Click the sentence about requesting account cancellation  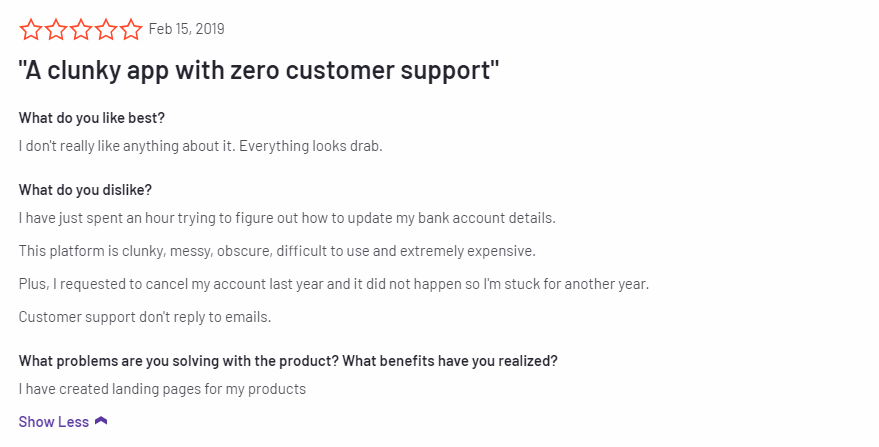click(334, 284)
